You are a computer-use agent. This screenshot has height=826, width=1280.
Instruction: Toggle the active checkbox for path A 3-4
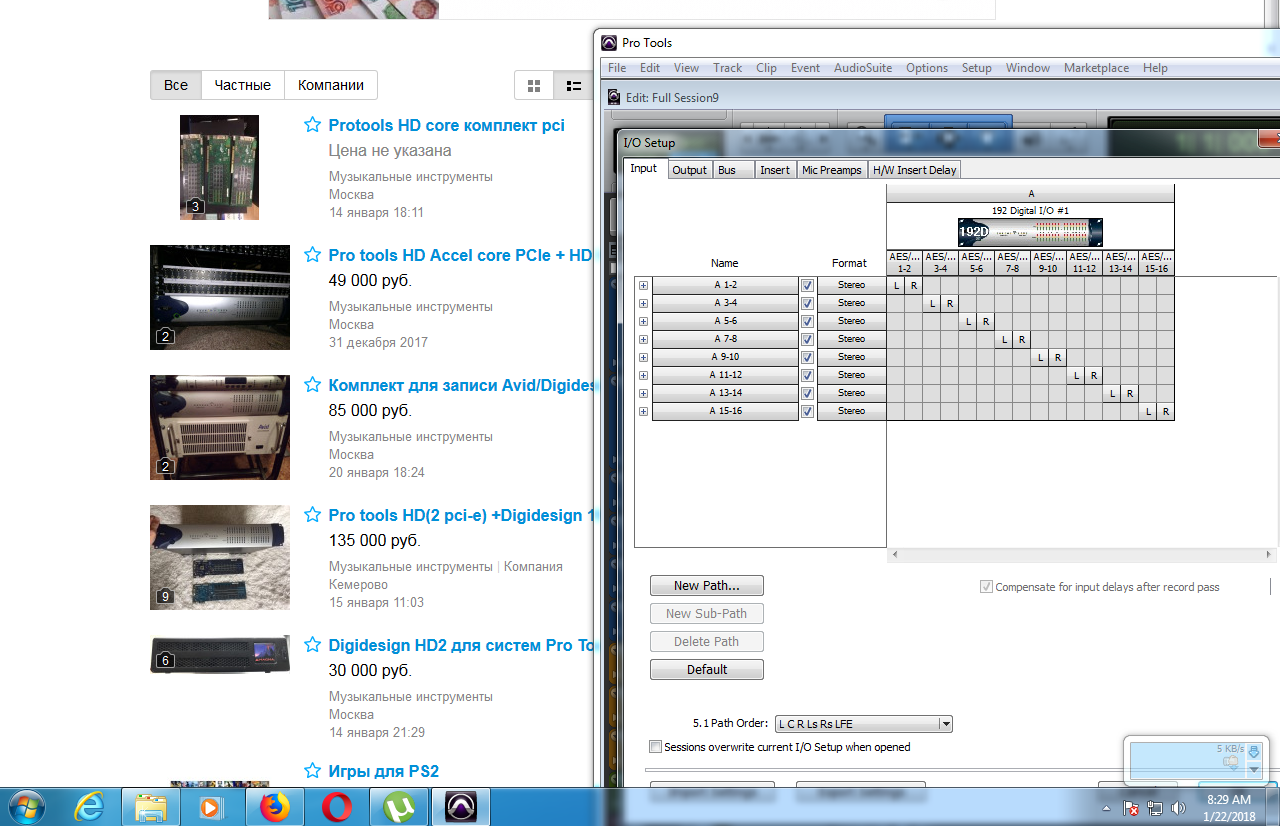click(x=807, y=303)
